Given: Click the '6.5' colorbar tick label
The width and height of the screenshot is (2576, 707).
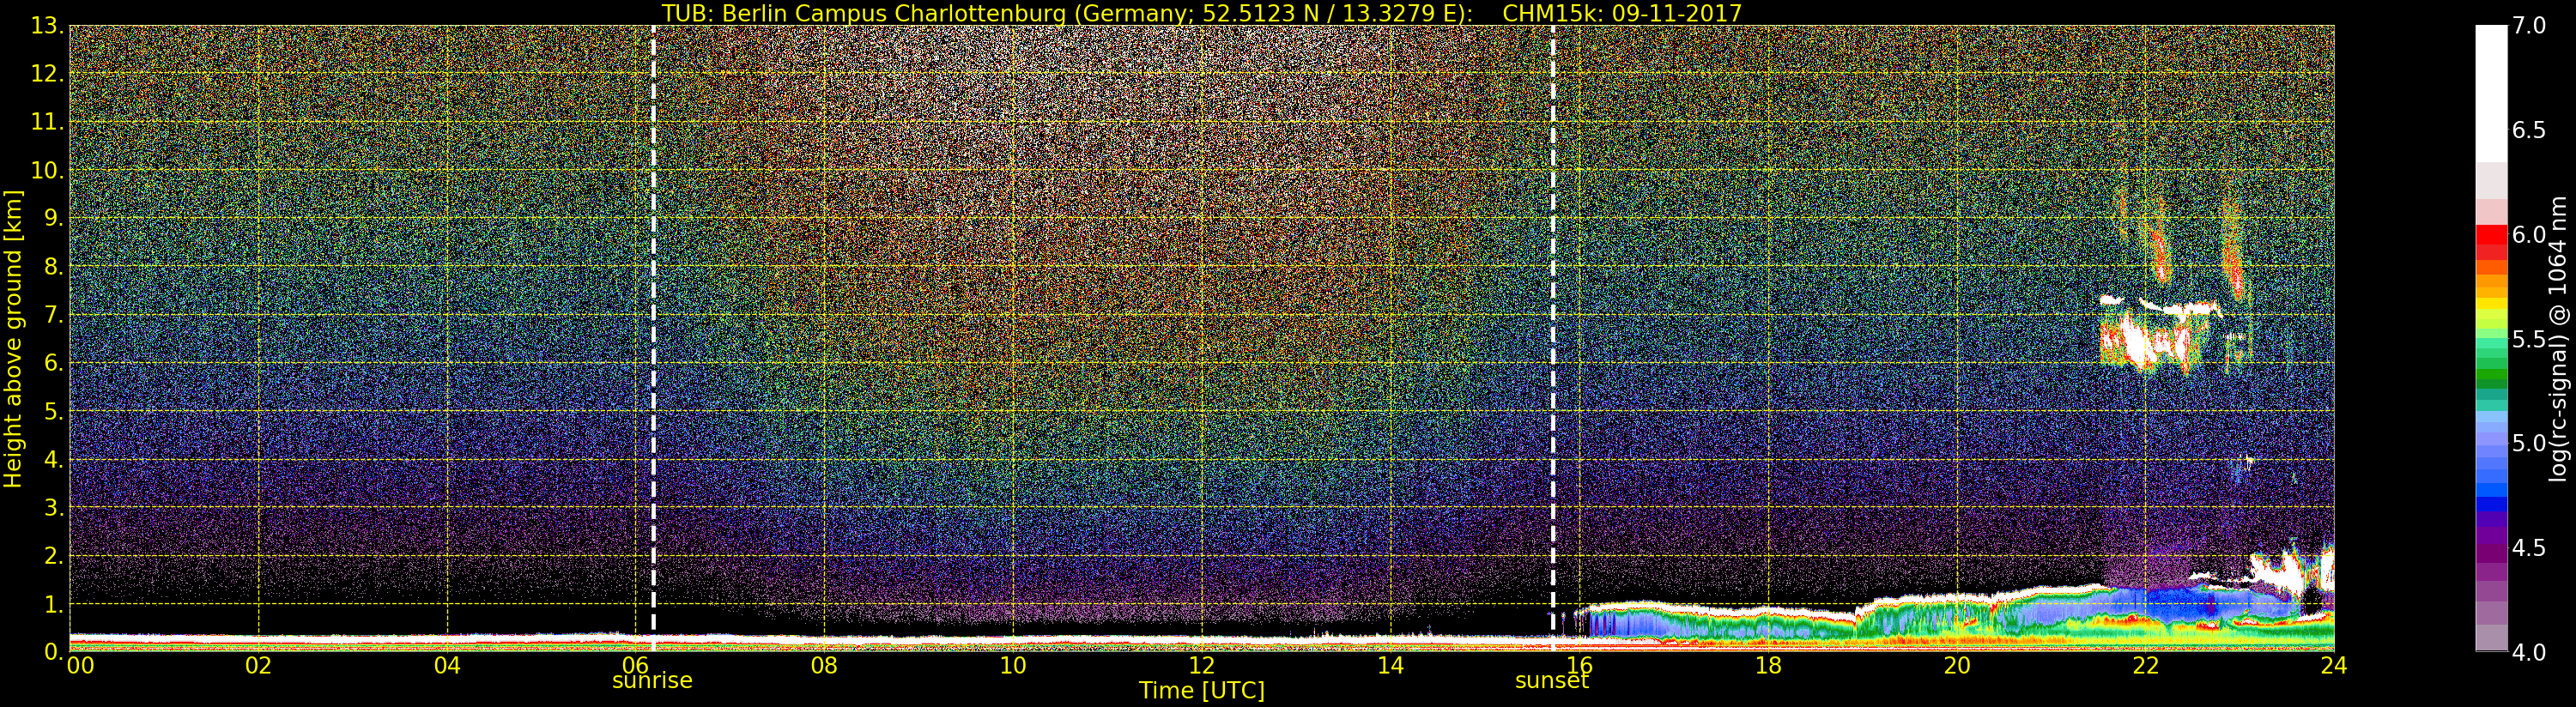Looking at the screenshot, I should [x=2529, y=130].
